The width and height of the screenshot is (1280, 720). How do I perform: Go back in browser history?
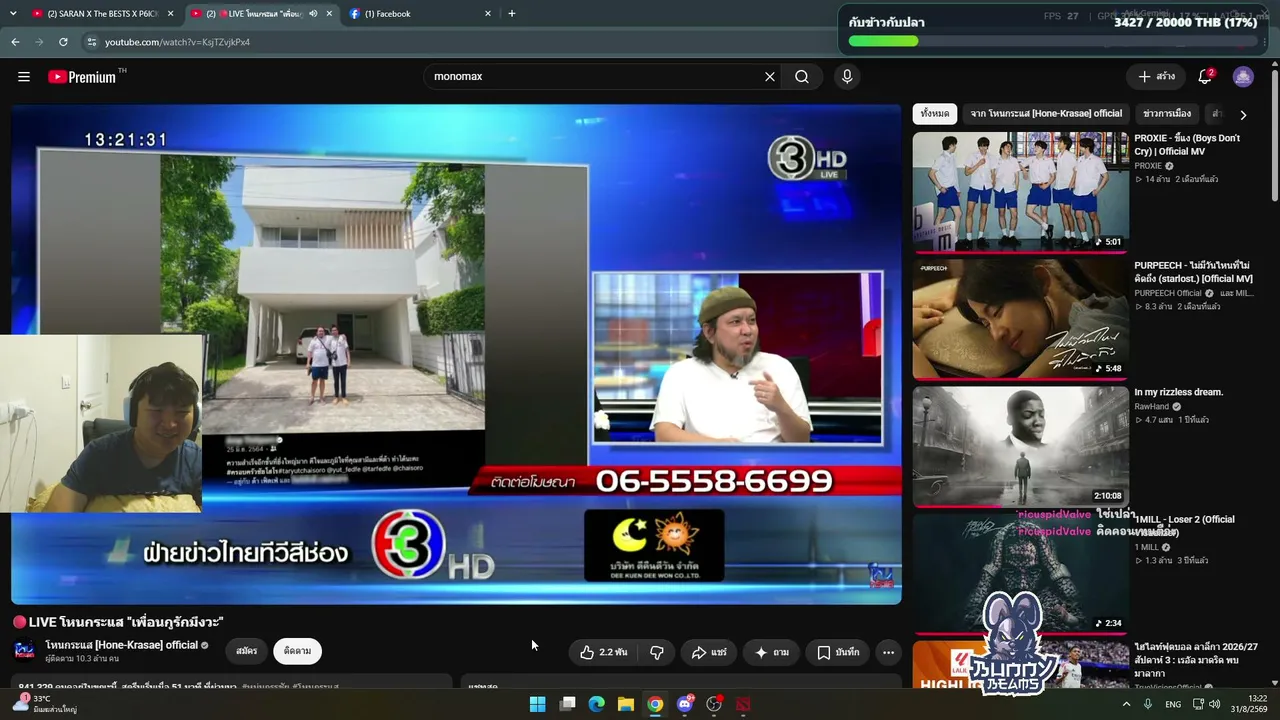[x=15, y=42]
